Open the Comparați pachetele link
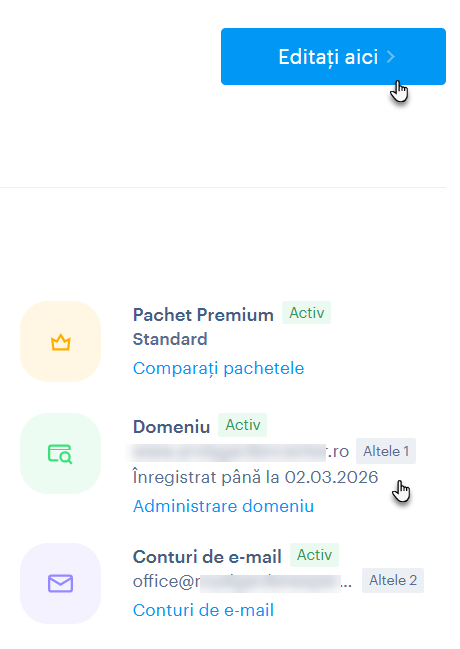The width and height of the screenshot is (460, 649). coord(219,368)
